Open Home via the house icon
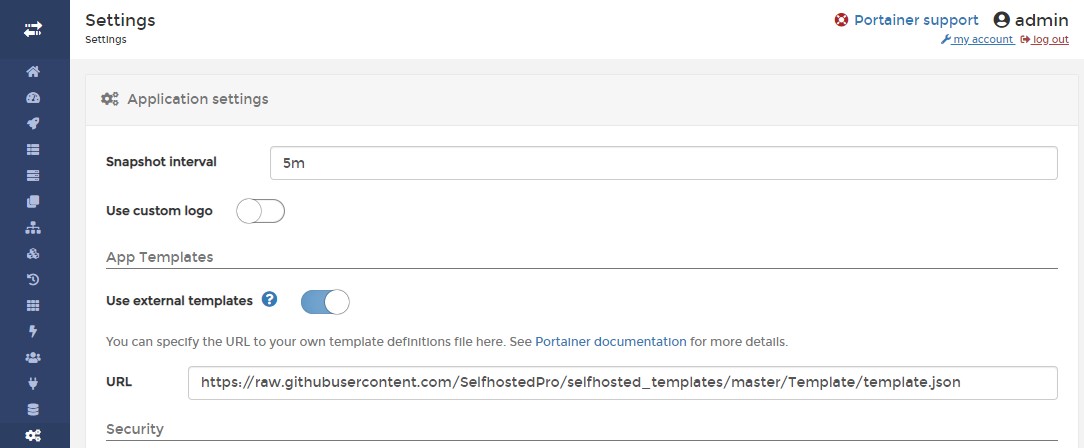Viewport: 1084px width, 448px height. 33,72
